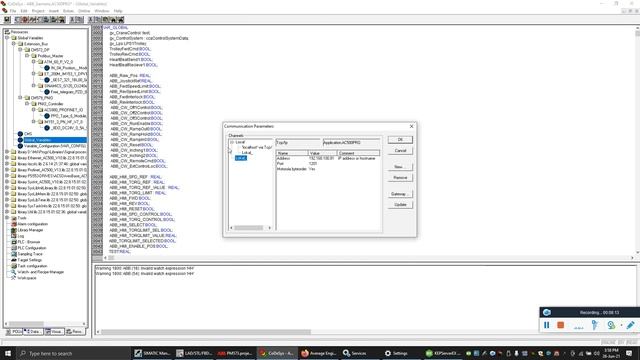Open the Project menu
The height and width of the screenshot is (360, 640).
pos(38,11)
